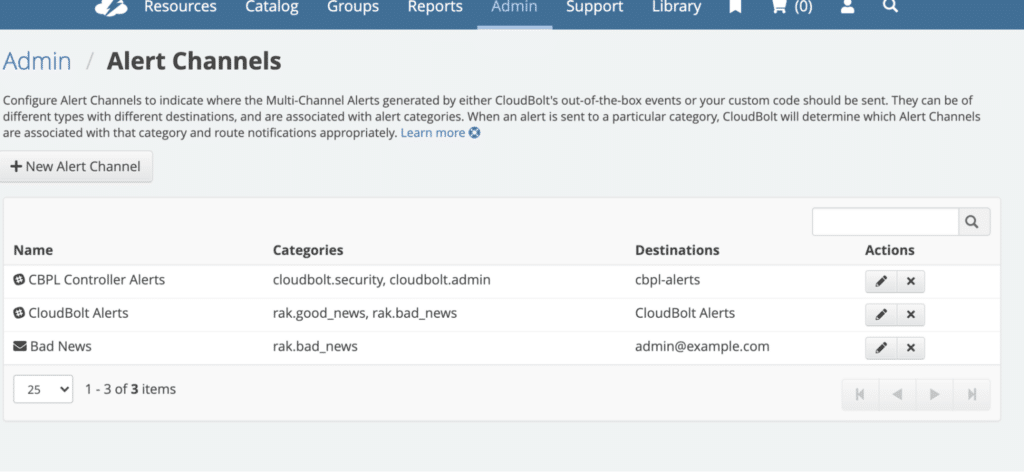1024x472 pixels.
Task: Open the Resources menu
Action: click(x=180, y=7)
